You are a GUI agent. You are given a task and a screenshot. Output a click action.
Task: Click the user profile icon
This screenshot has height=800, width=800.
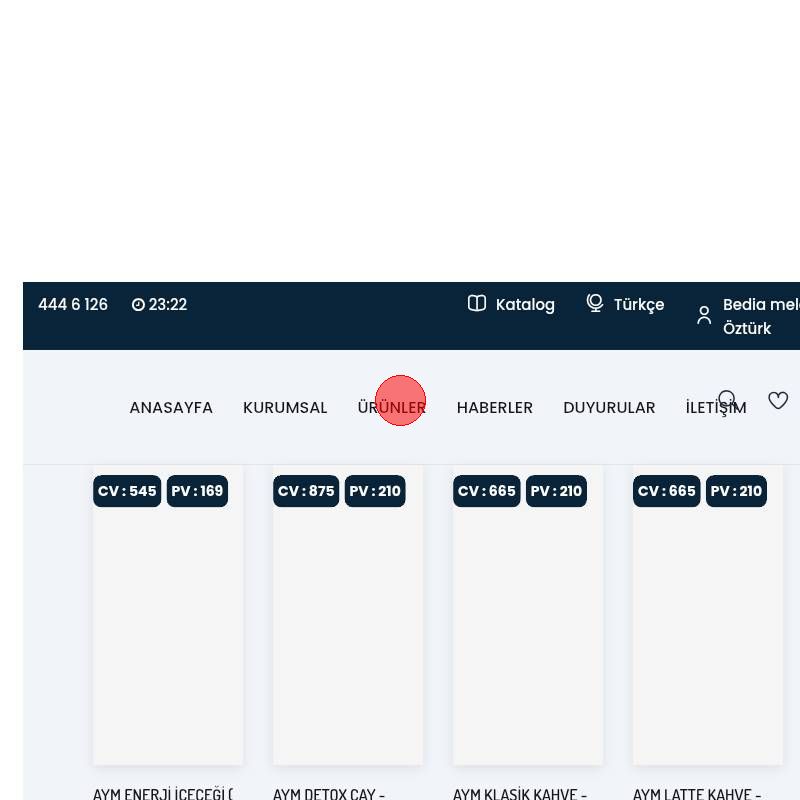pos(704,315)
